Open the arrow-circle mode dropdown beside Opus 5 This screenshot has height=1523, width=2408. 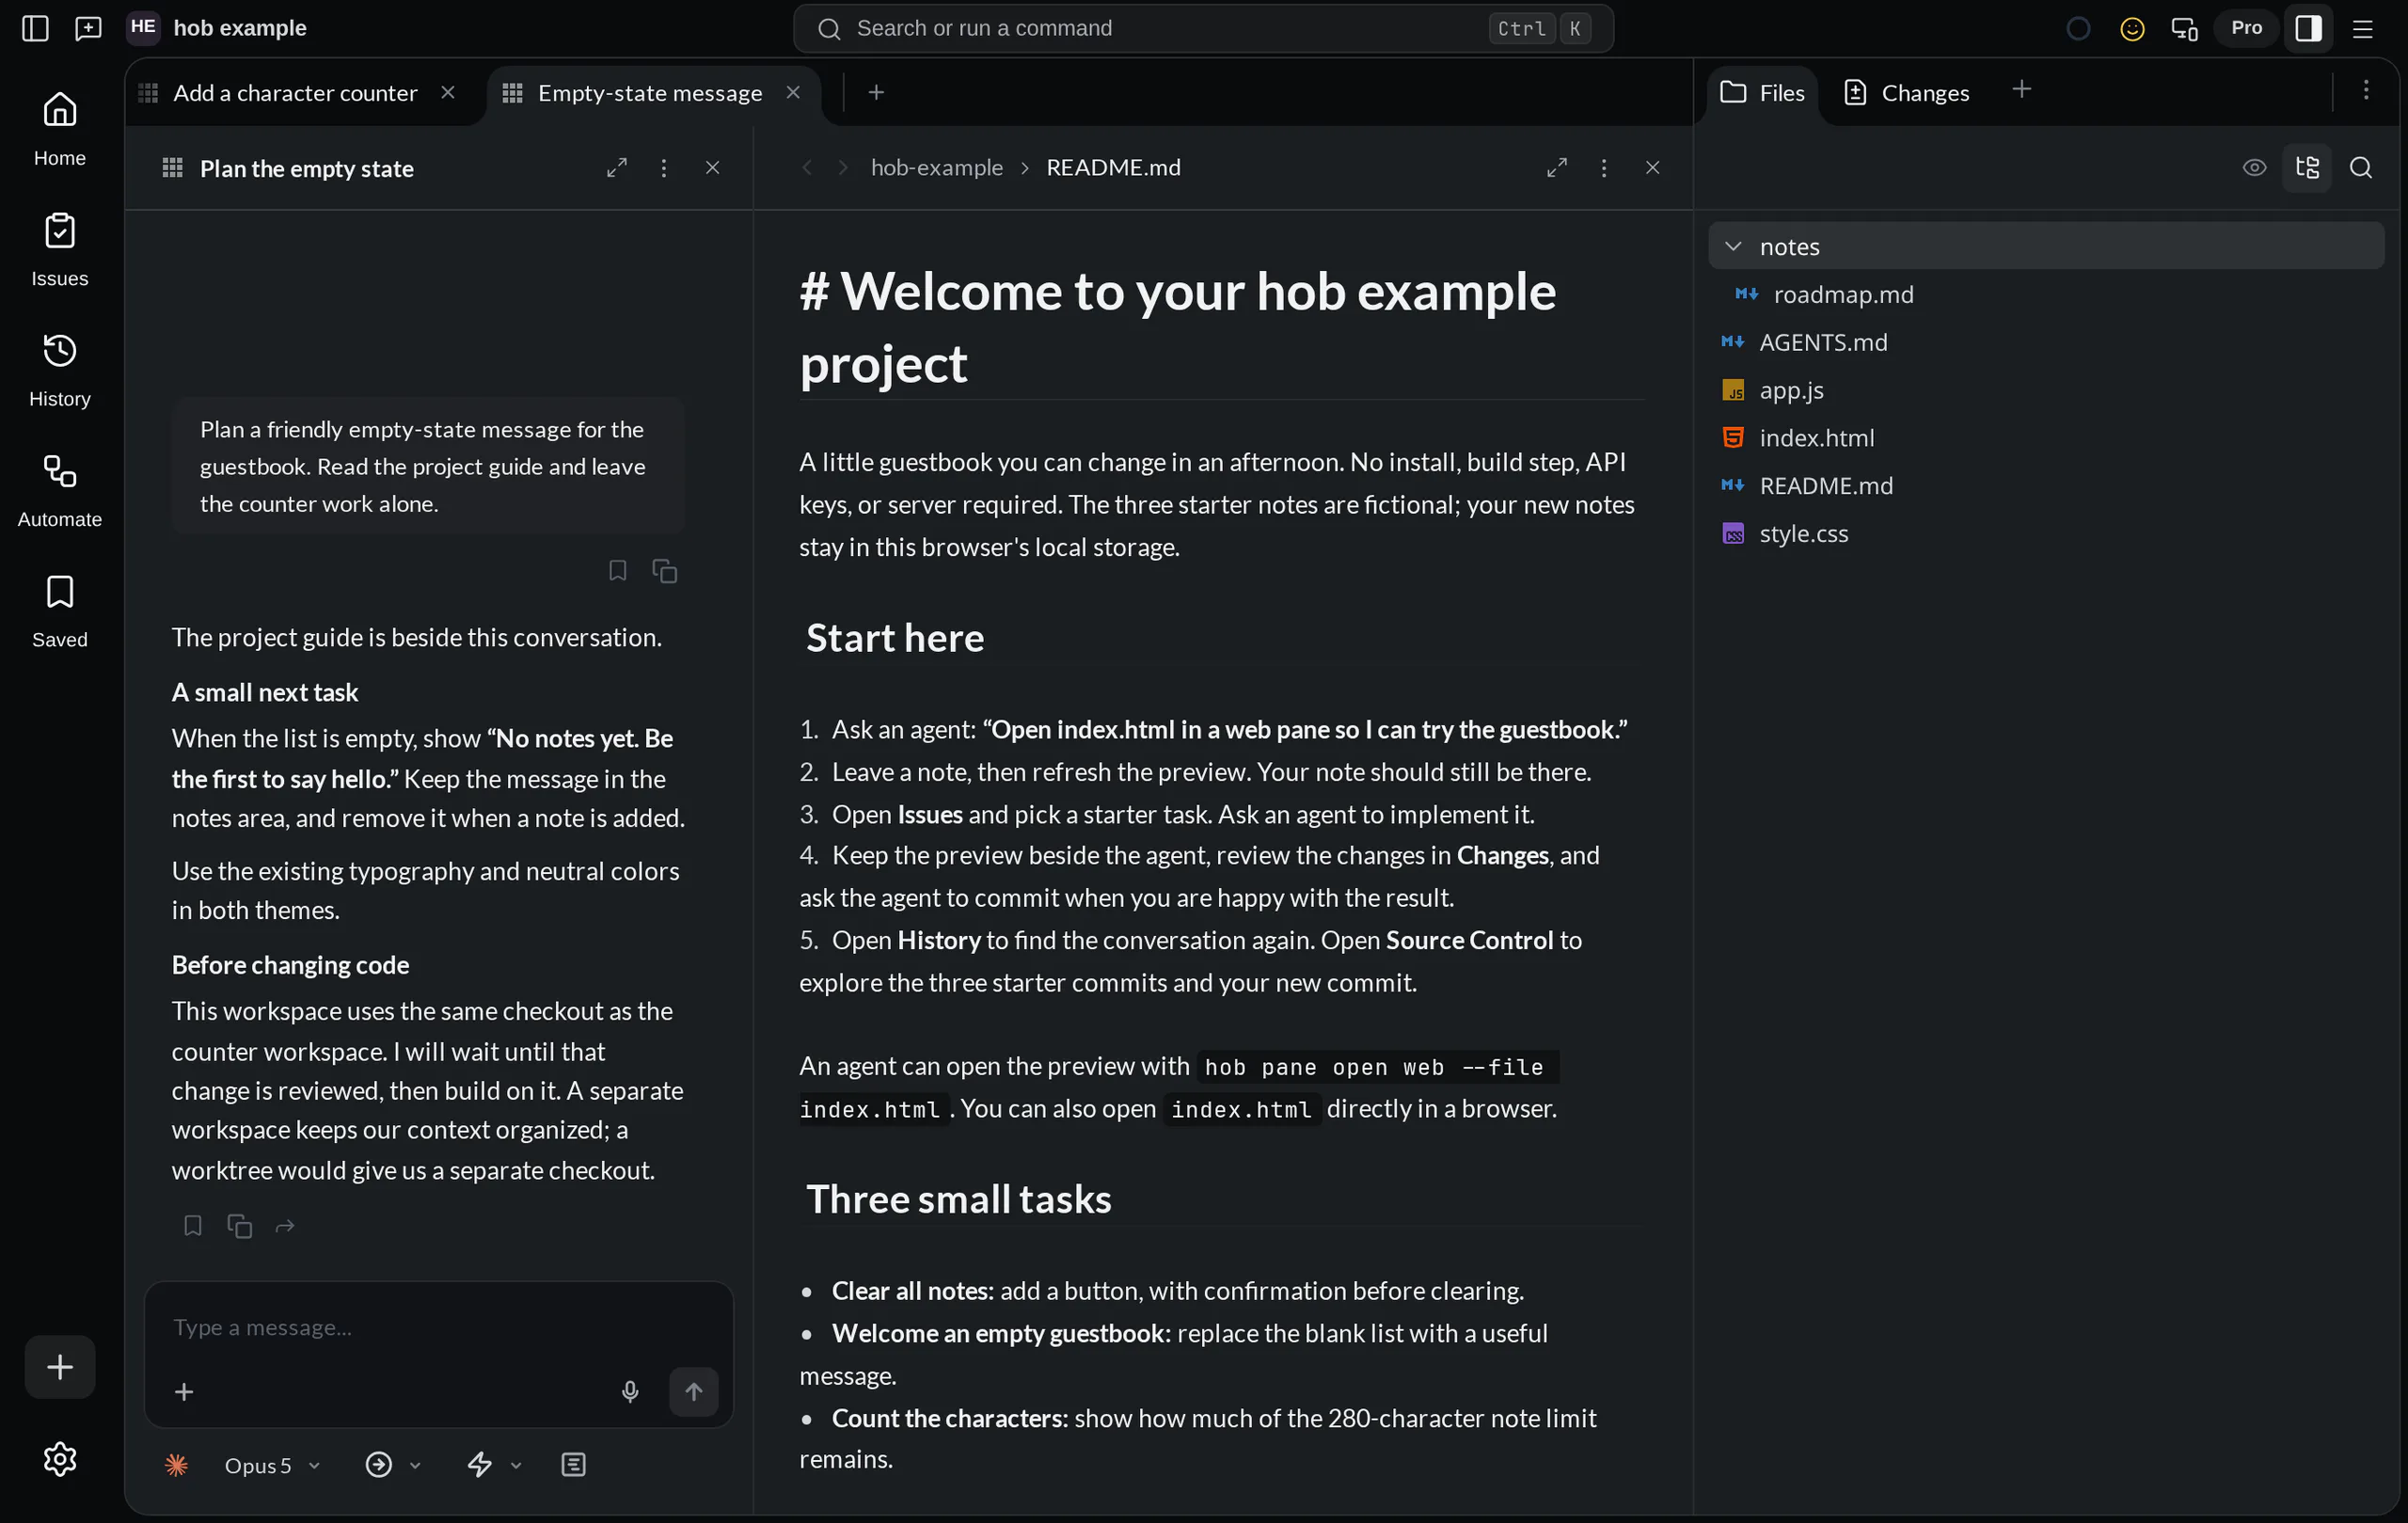393,1465
